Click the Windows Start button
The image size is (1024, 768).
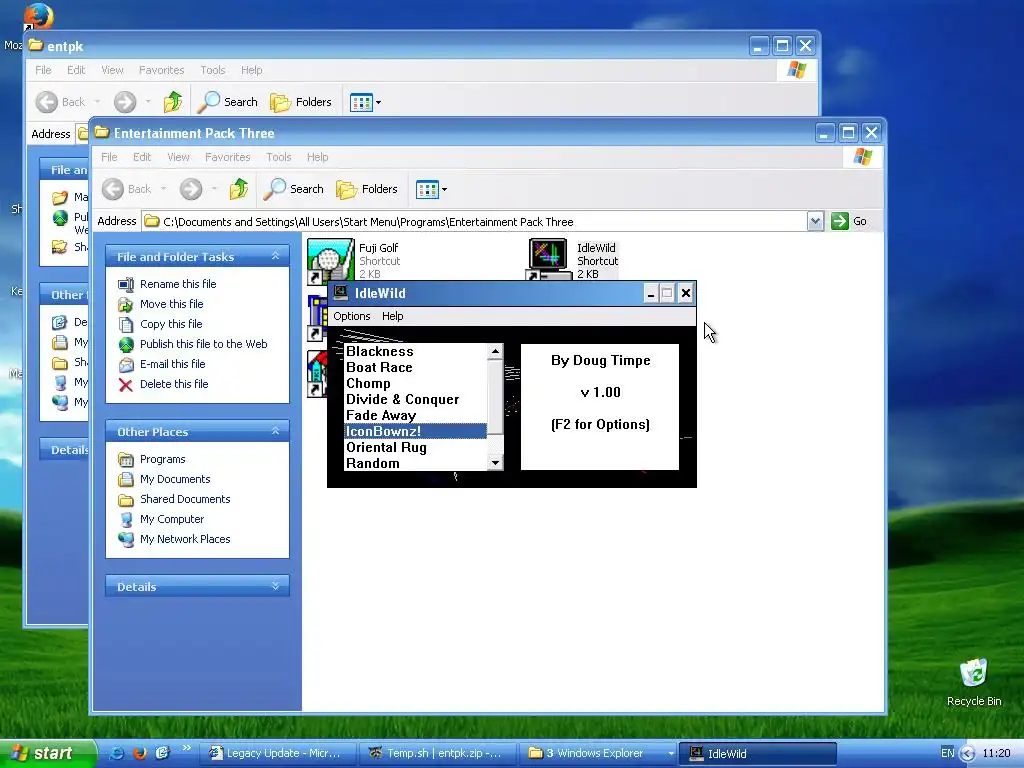48,753
